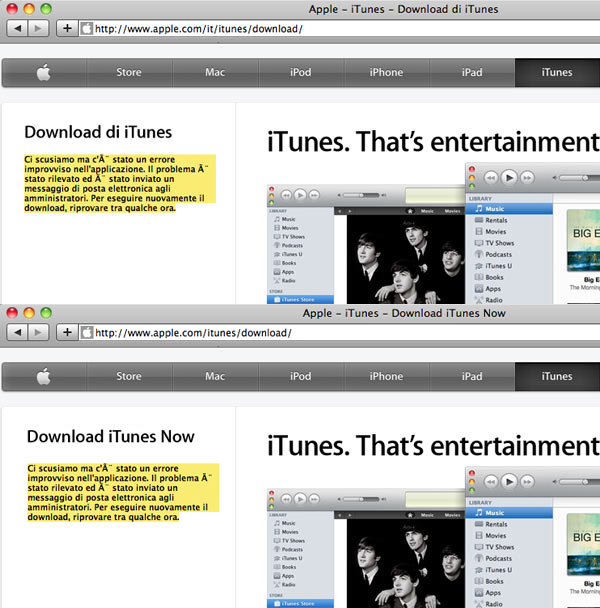Click the Apple logo in the 'Download iTunes Now' window
Screen dimensions: 600x608
(44, 377)
